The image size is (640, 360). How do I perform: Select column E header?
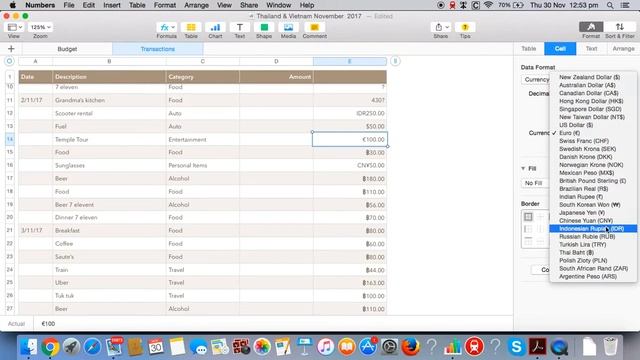[x=350, y=61]
